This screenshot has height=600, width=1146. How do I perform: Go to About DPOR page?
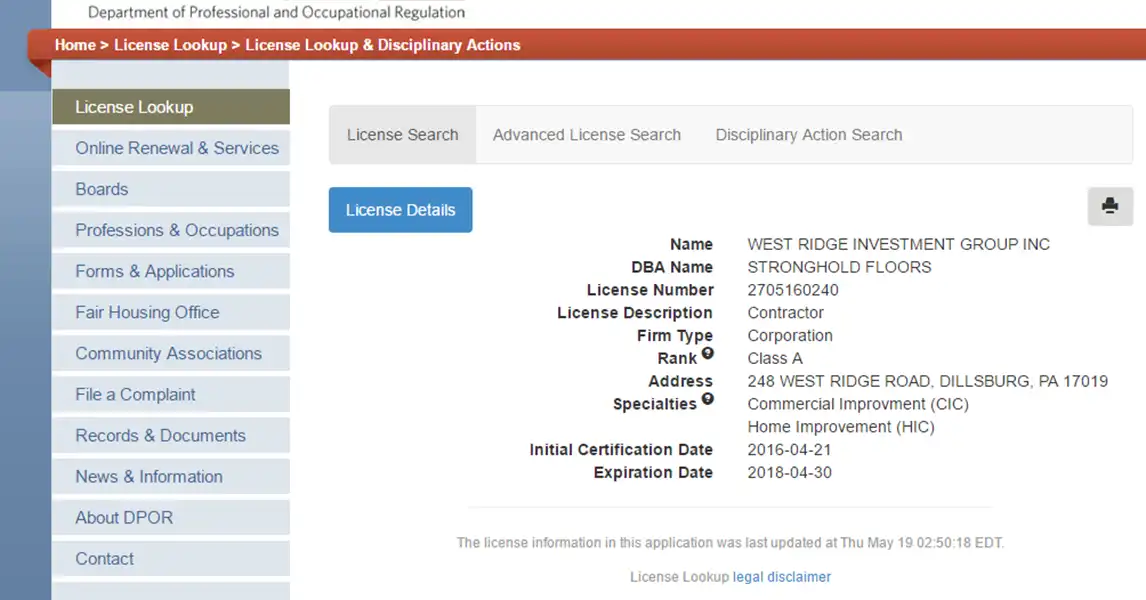(x=171, y=517)
